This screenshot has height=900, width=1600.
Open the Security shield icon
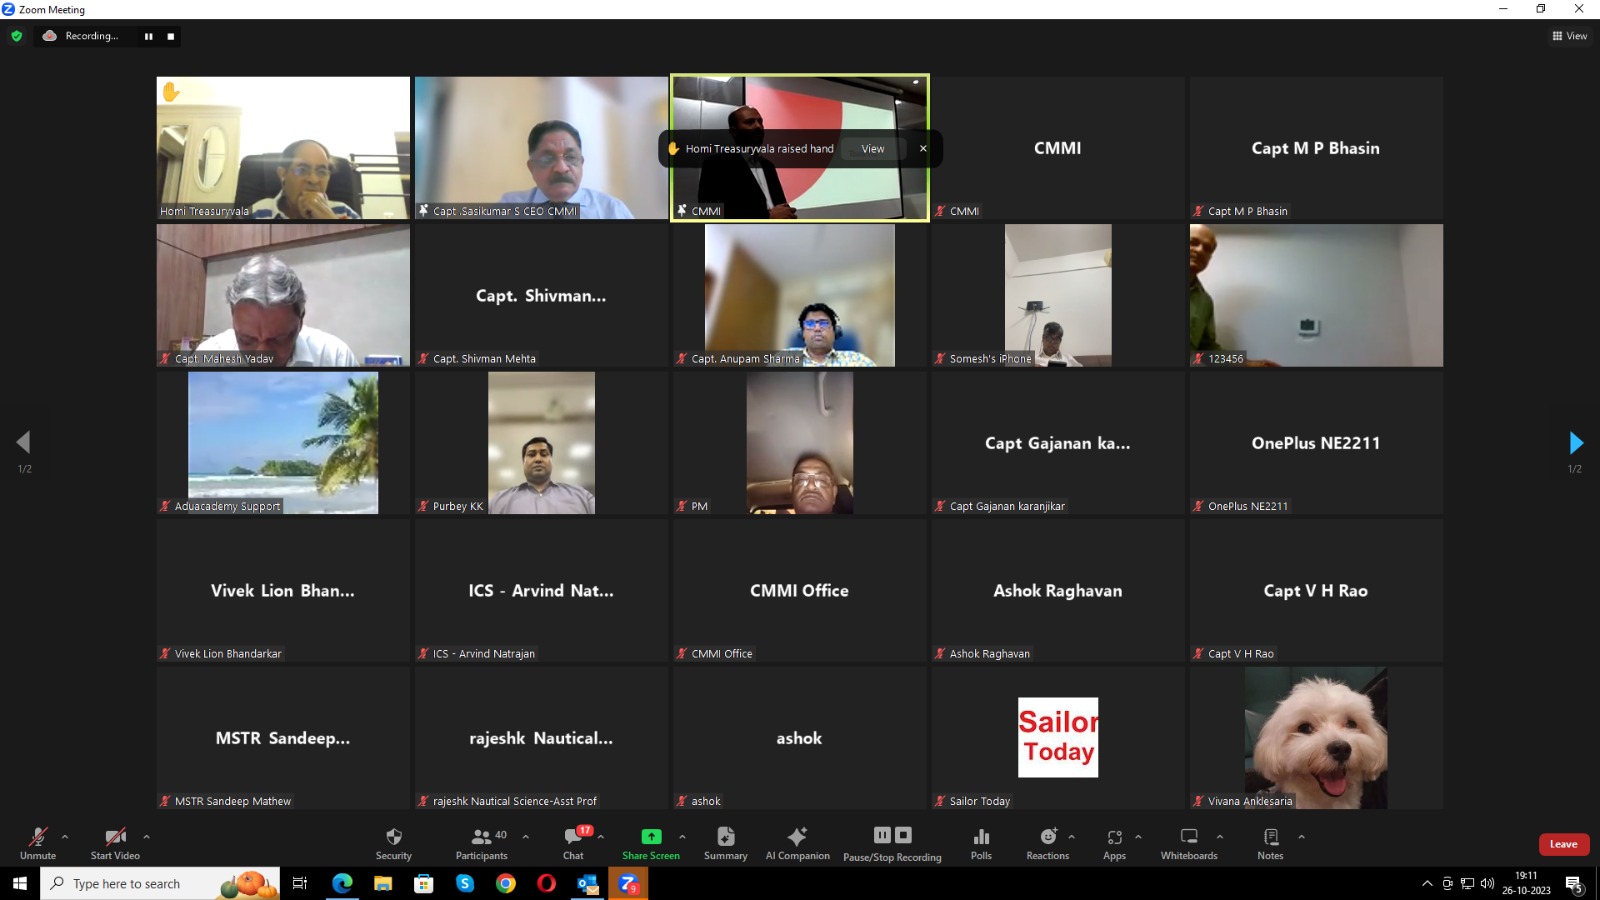click(393, 837)
